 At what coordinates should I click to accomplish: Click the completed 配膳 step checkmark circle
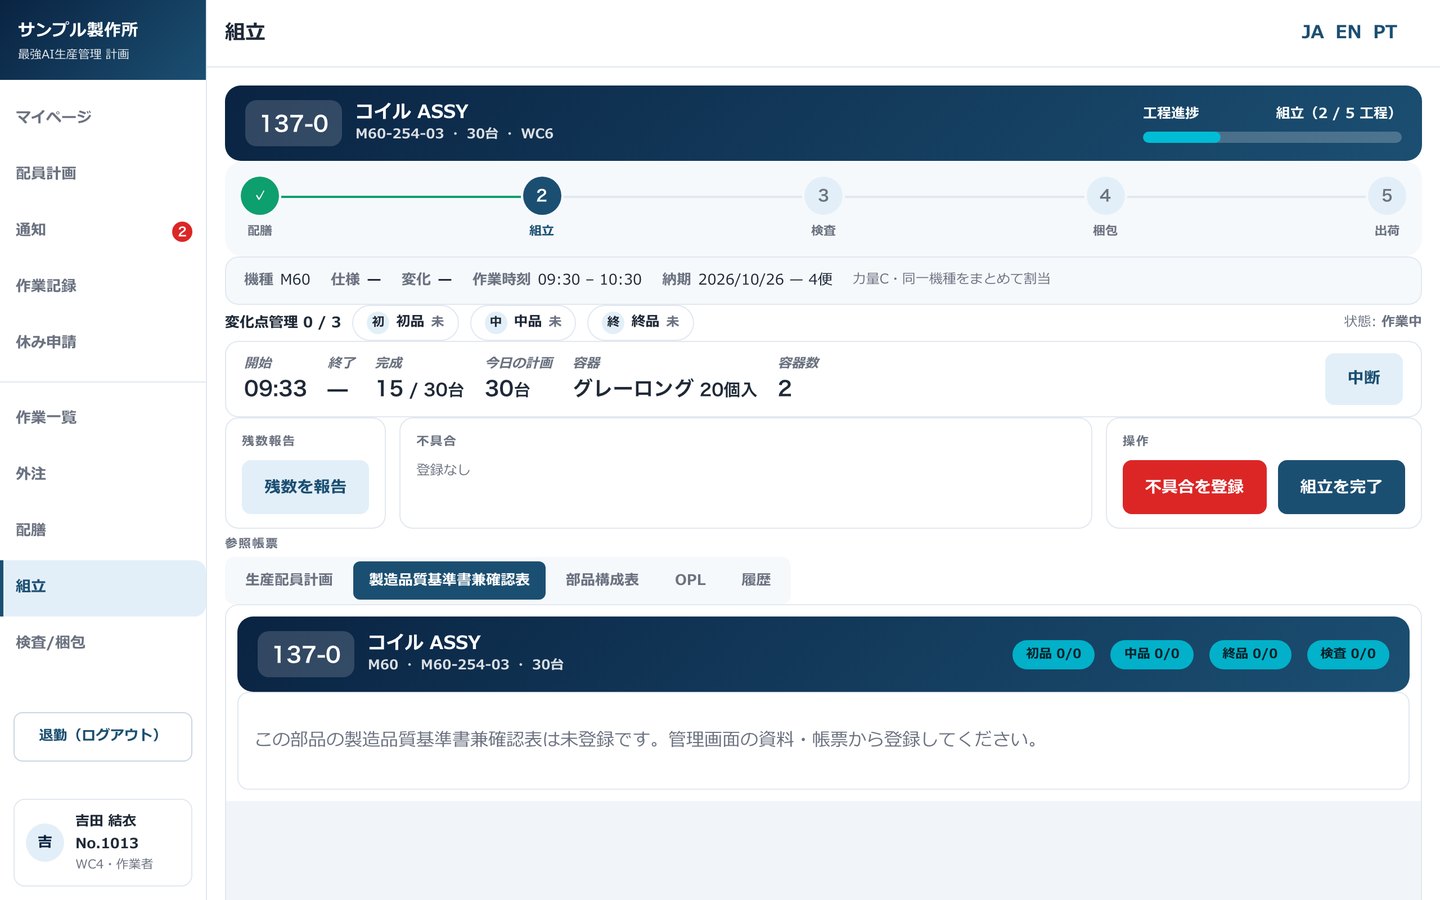[x=260, y=196]
